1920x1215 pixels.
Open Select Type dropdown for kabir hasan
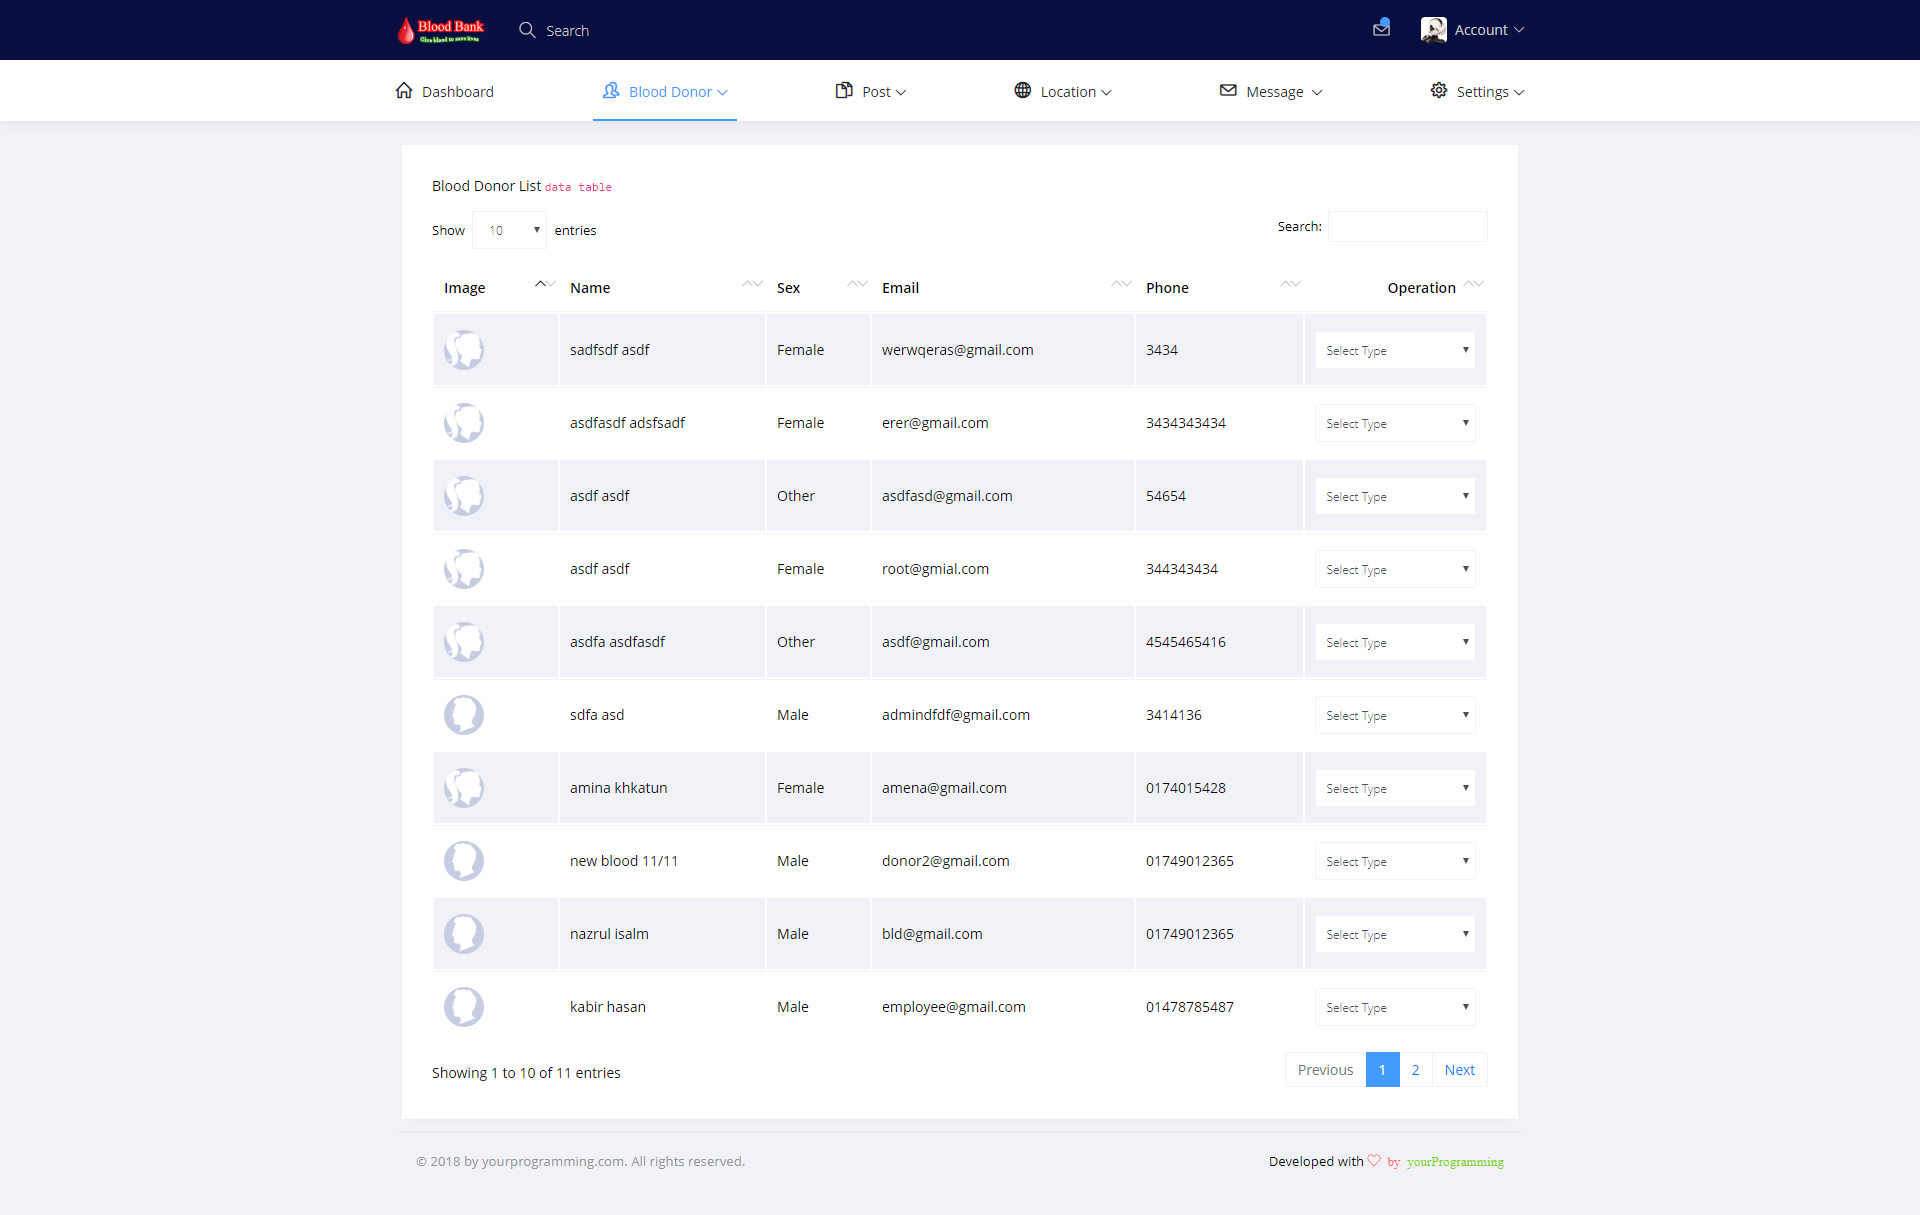(1394, 1007)
